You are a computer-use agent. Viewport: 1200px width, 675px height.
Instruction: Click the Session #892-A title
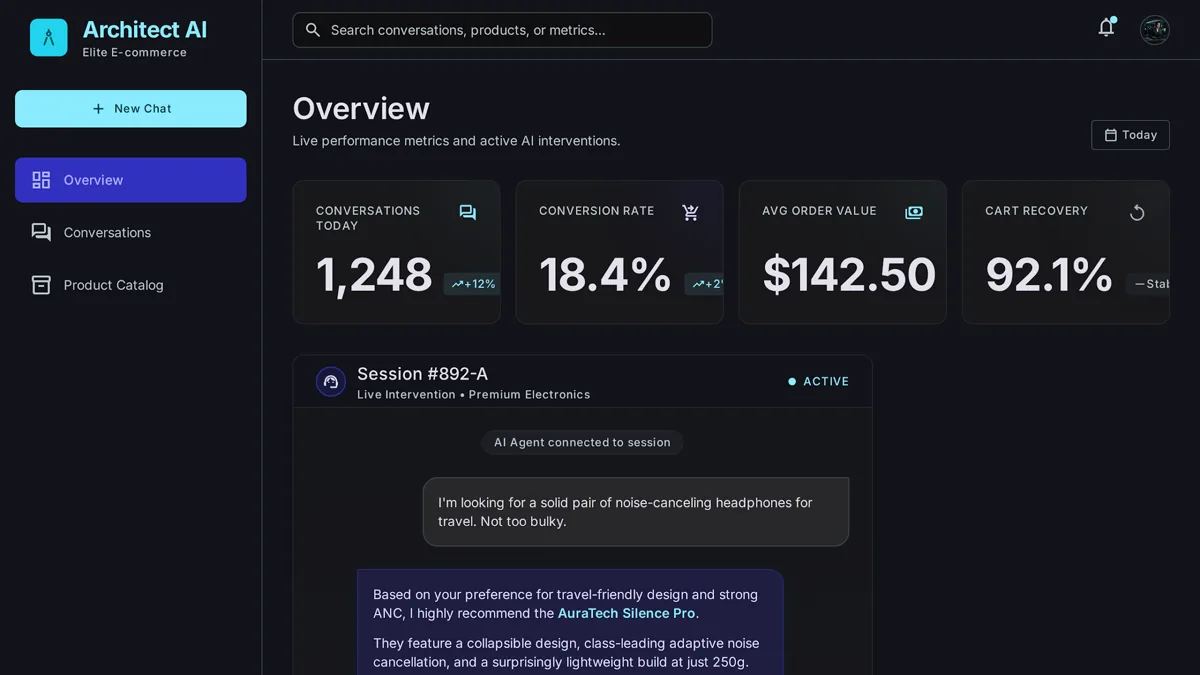click(422, 374)
